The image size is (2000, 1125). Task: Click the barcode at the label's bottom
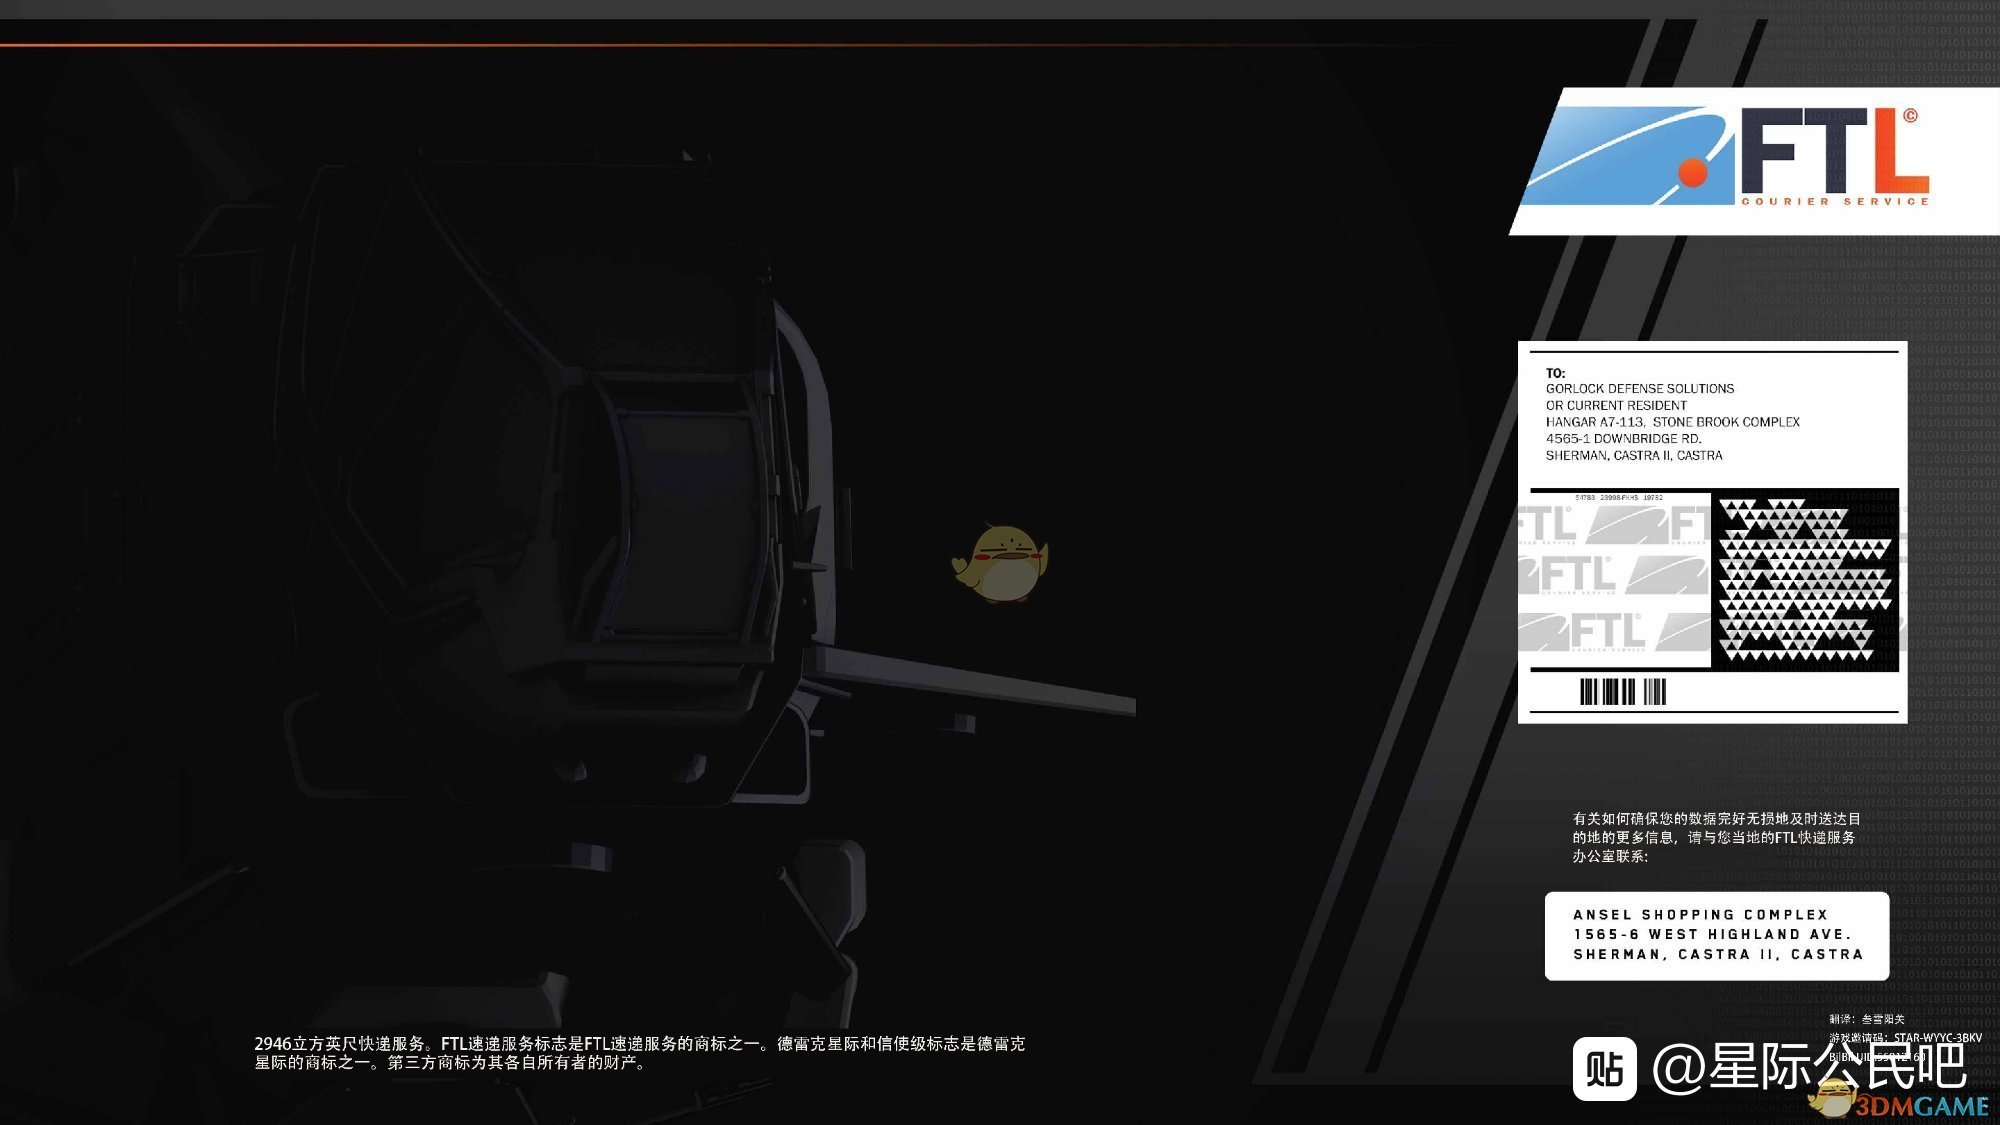pyautogui.click(x=1623, y=692)
